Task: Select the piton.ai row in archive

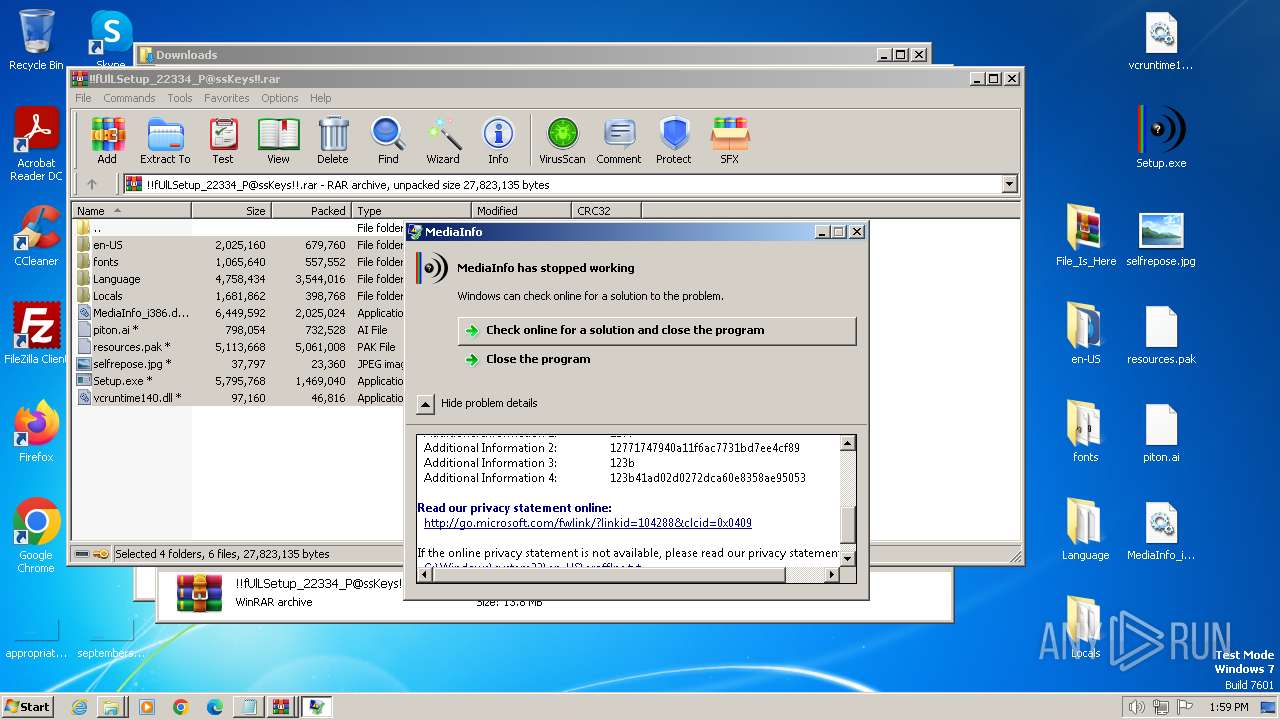Action: coord(238,330)
